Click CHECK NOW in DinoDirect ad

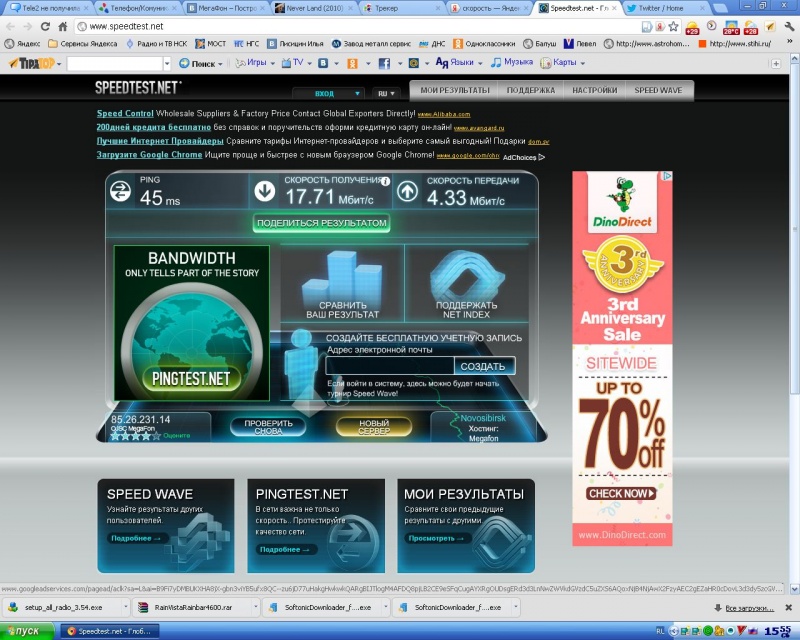[x=620, y=494]
